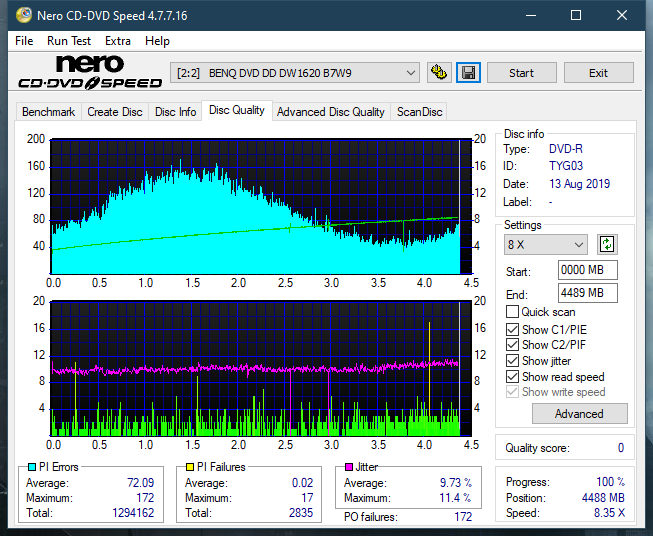Click the Start button
Screen dimensions: 653x536
pos(521,73)
